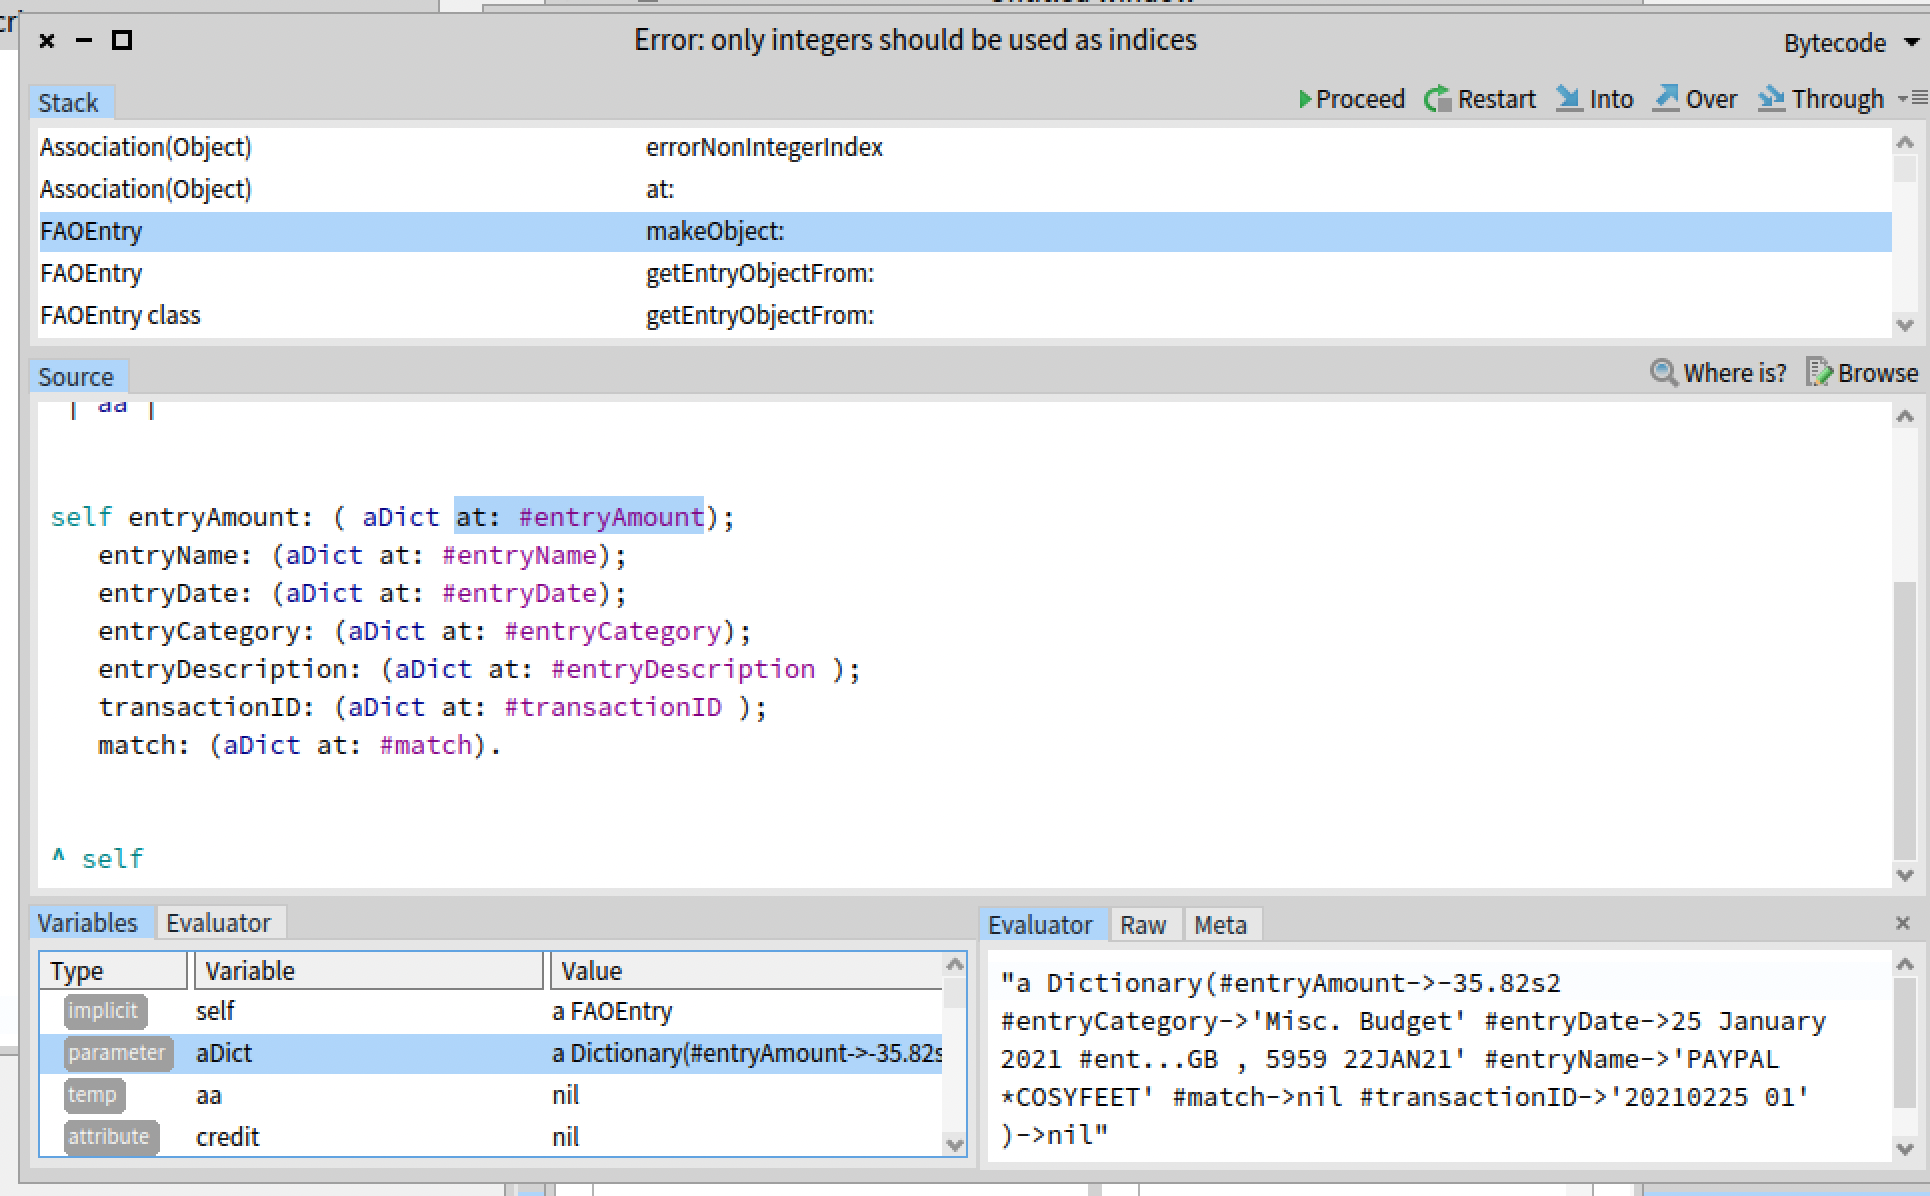This screenshot has width=1930, height=1196.
Task: Switch to the Meta tab
Action: point(1220,925)
